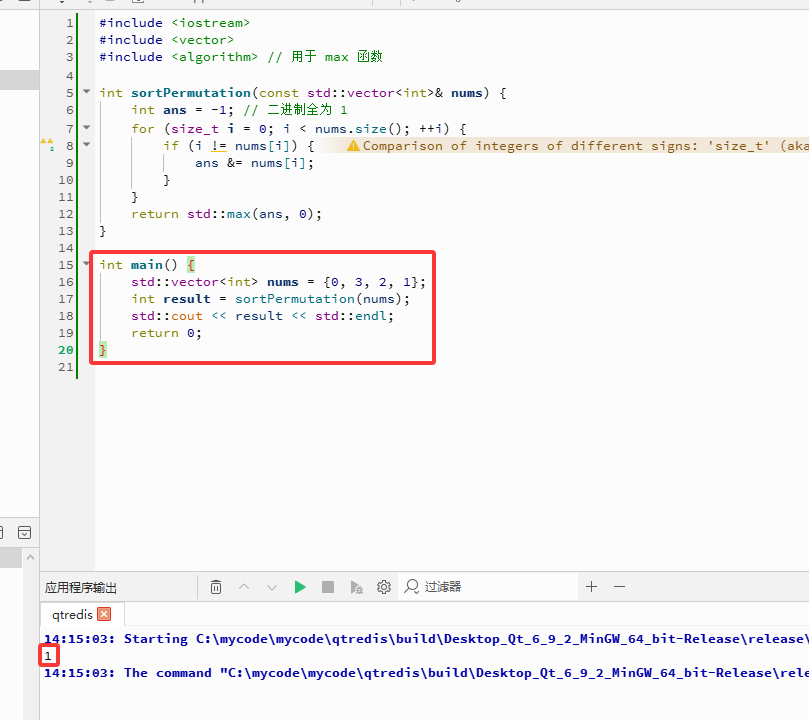Click 'int ans = -1;' on line 6
Image resolution: width=809 pixels, height=720 pixels.
coord(183,110)
